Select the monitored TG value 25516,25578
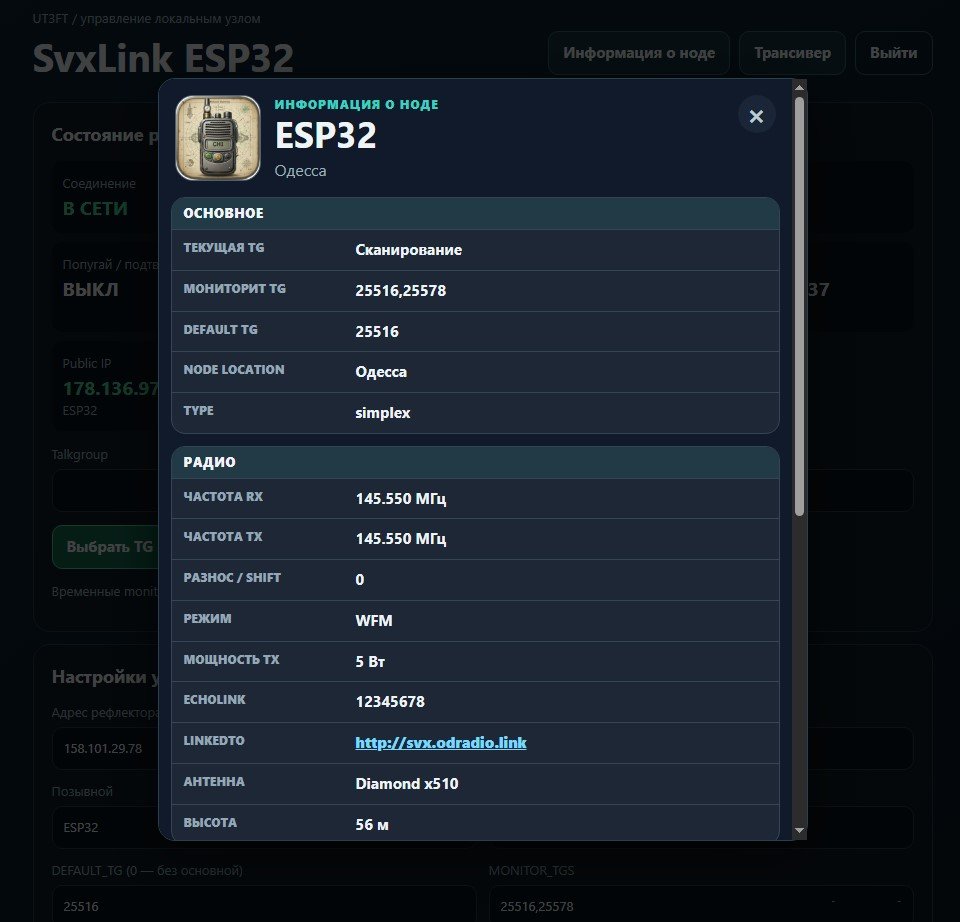This screenshot has width=960, height=922. [x=400, y=291]
